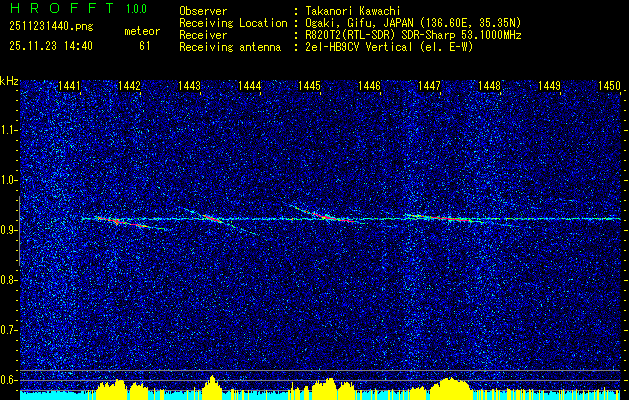Click the Receiver label
629x400 pixels.
(x=203, y=35)
